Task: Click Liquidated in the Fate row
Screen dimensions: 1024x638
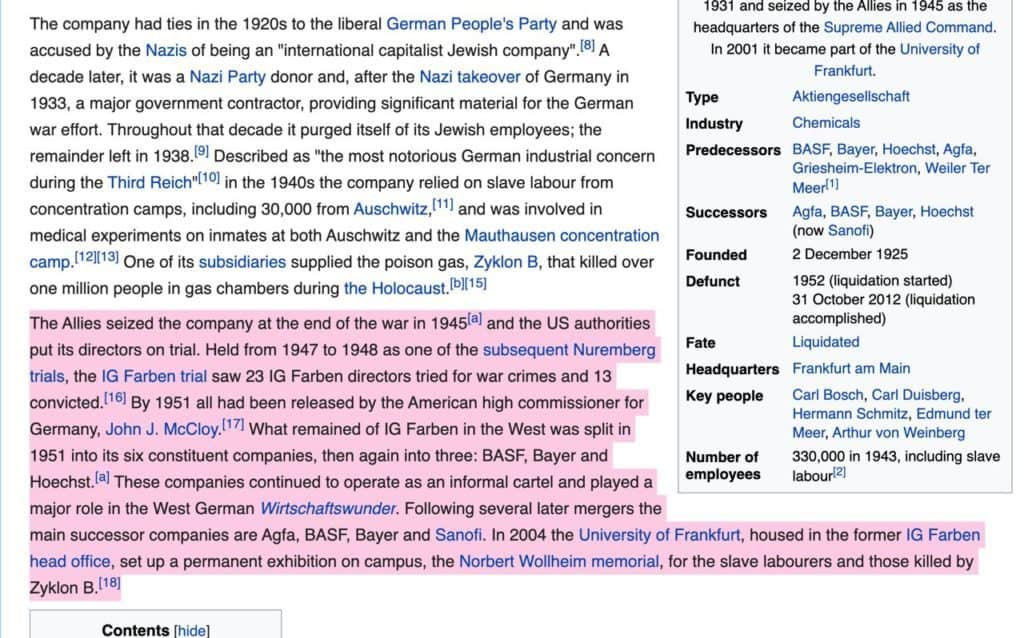Action: [x=825, y=342]
